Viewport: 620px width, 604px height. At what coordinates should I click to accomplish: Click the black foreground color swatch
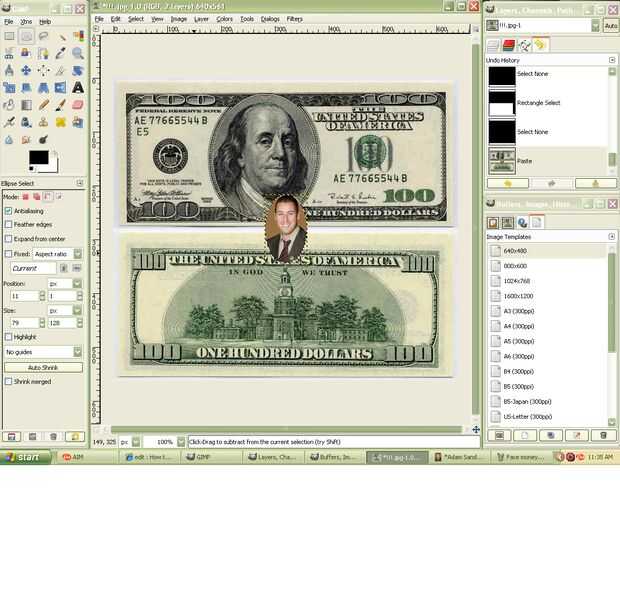tap(39, 157)
